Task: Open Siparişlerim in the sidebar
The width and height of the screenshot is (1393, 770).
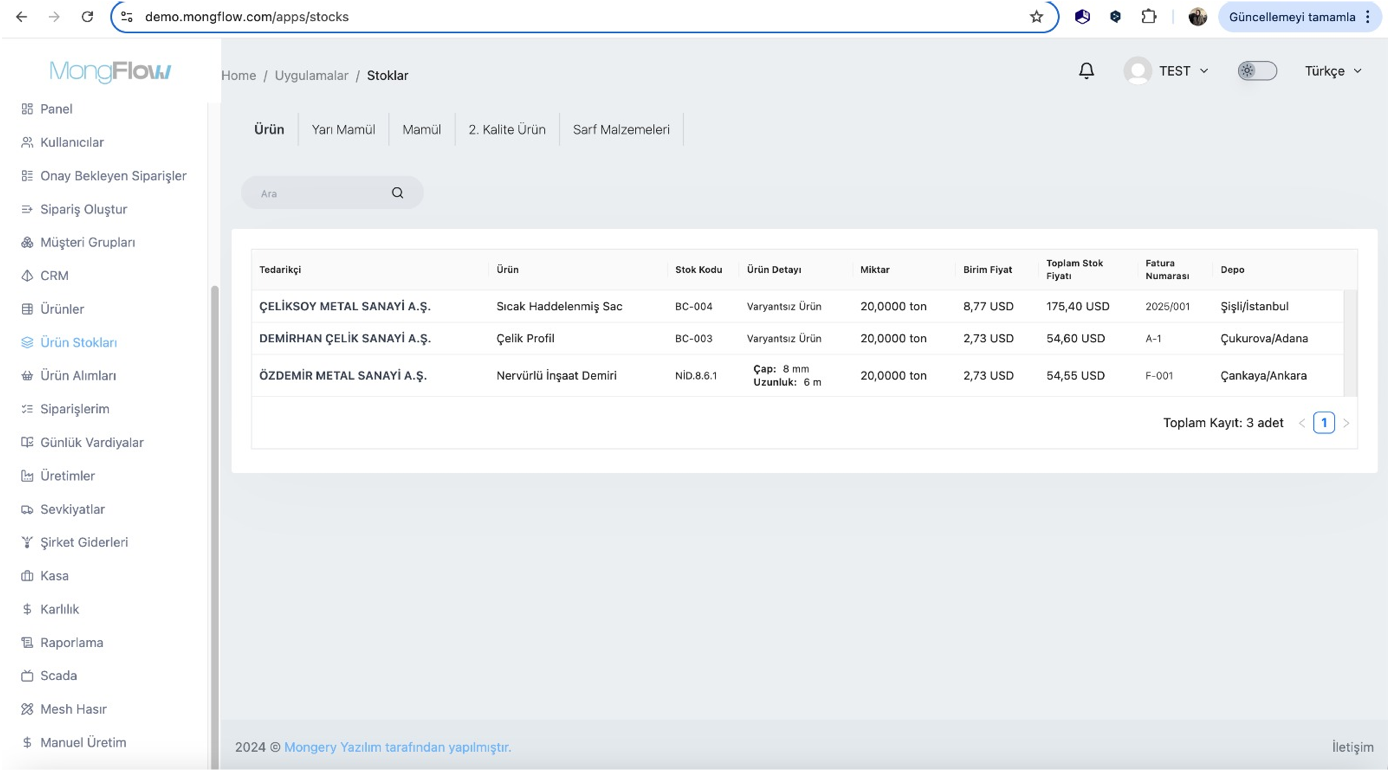Action: pos(75,409)
